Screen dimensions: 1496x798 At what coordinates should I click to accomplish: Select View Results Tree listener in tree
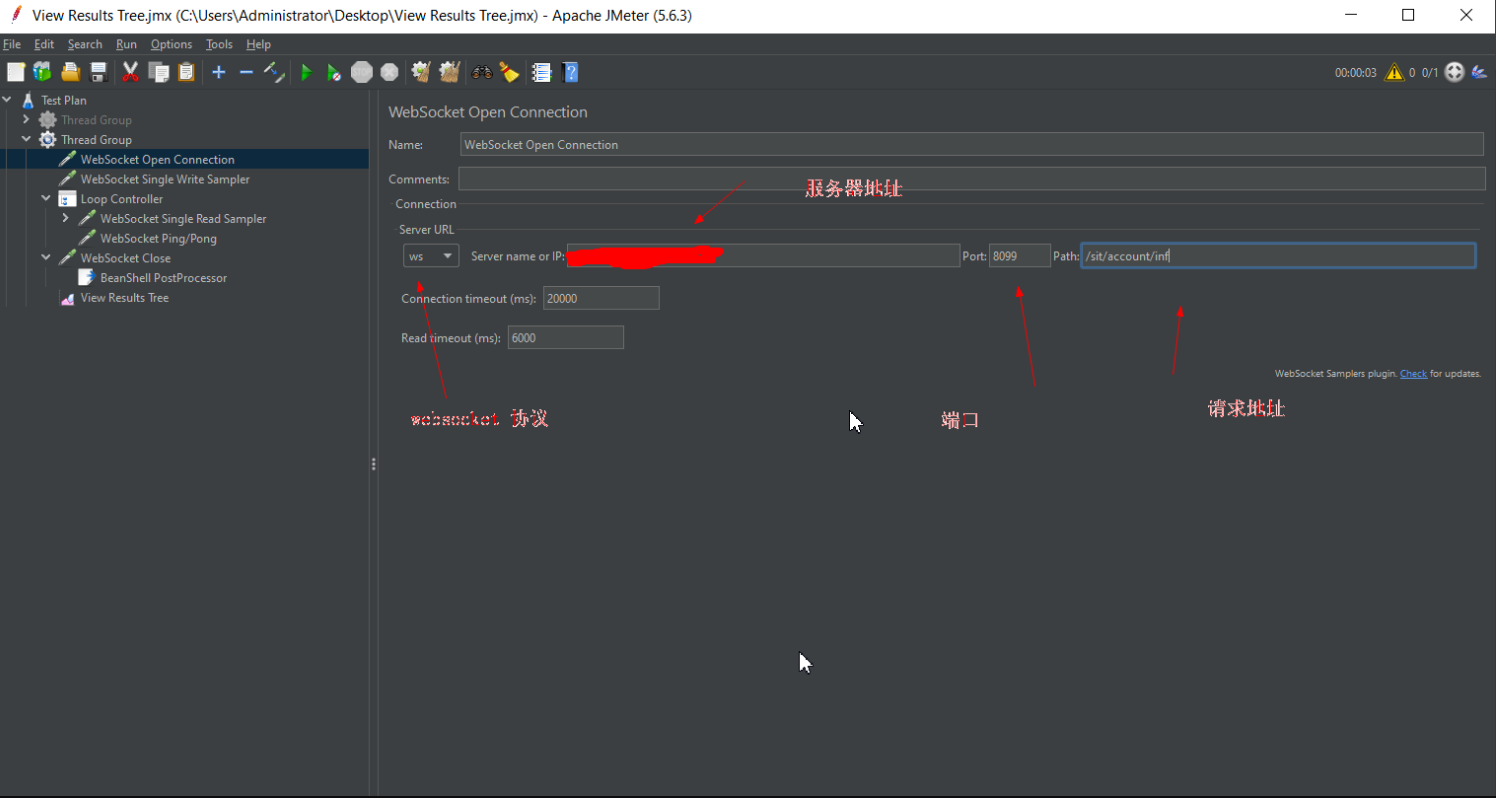point(124,298)
